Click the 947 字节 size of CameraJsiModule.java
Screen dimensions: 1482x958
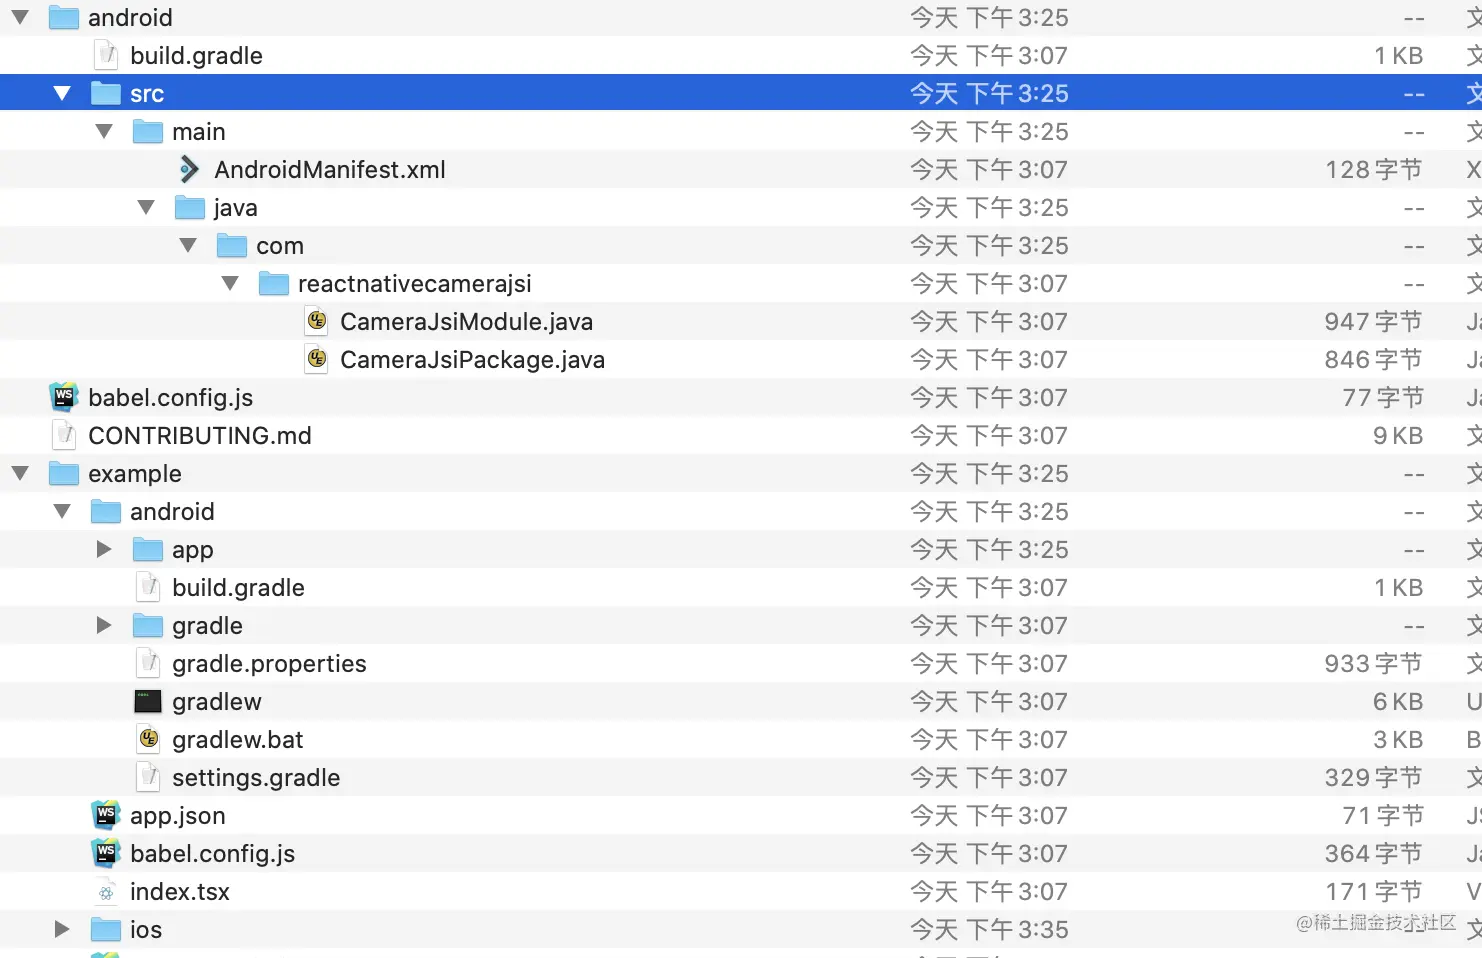click(1373, 321)
